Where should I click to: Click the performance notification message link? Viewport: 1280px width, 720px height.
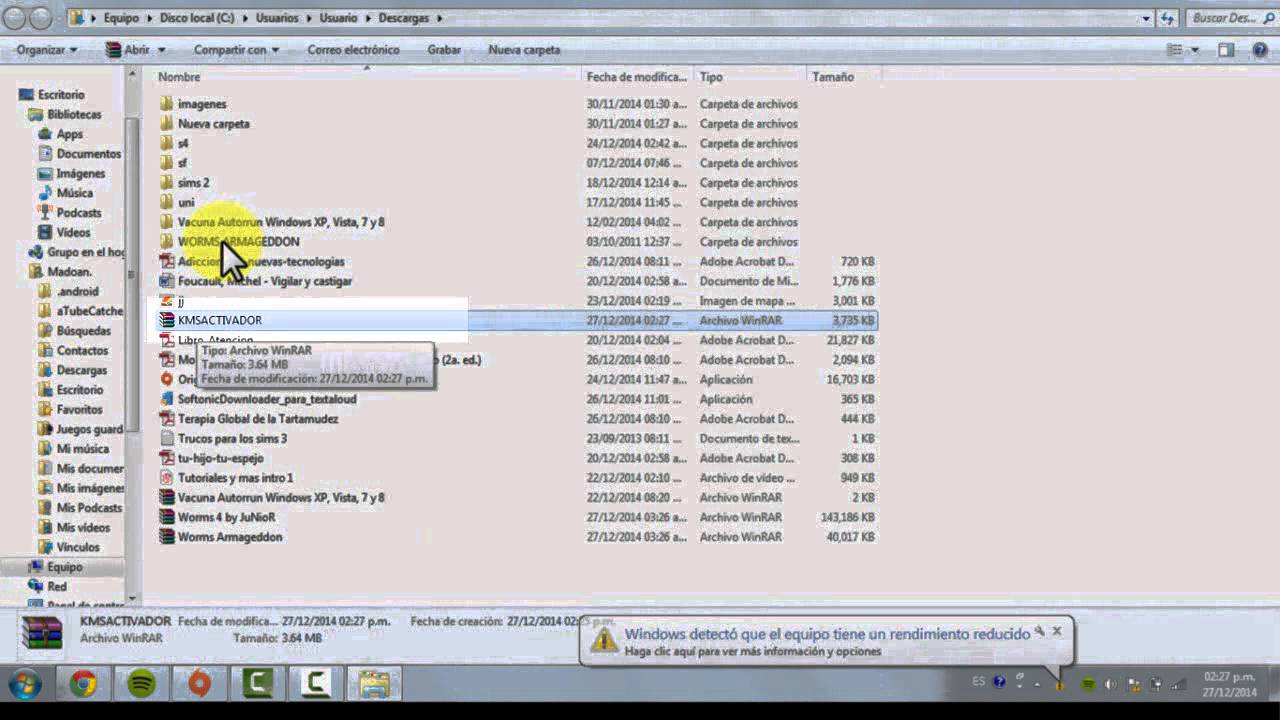point(752,651)
